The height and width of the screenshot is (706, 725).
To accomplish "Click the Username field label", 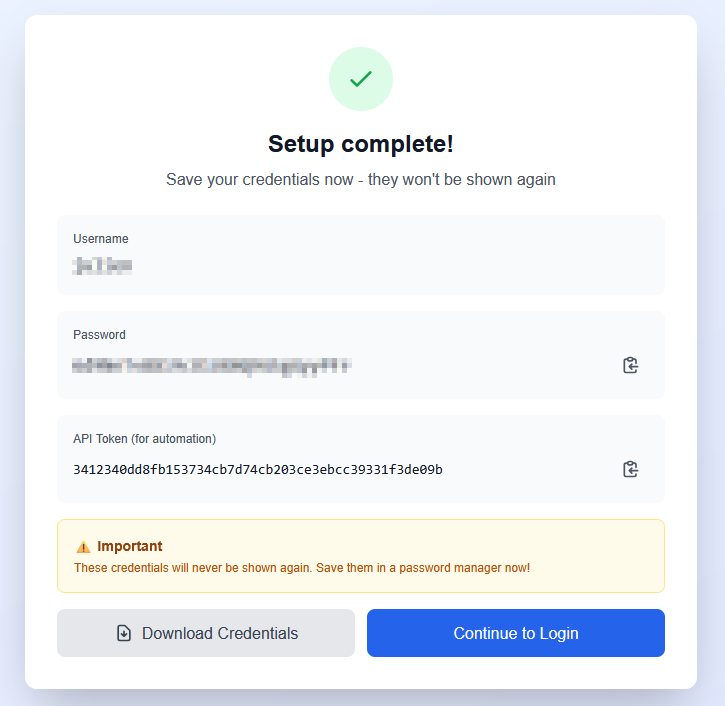I will [x=100, y=239].
